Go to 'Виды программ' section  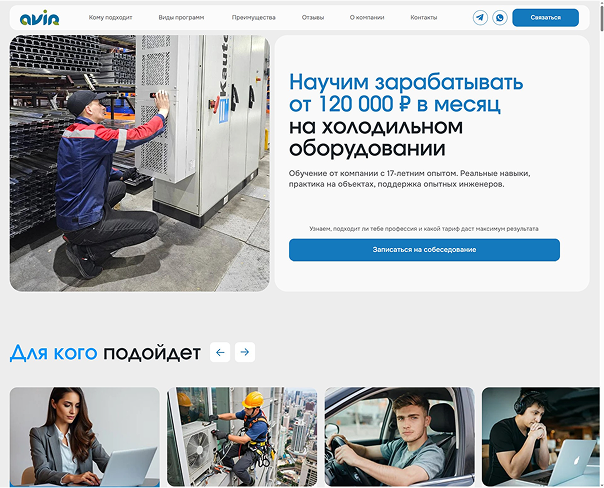click(x=181, y=18)
